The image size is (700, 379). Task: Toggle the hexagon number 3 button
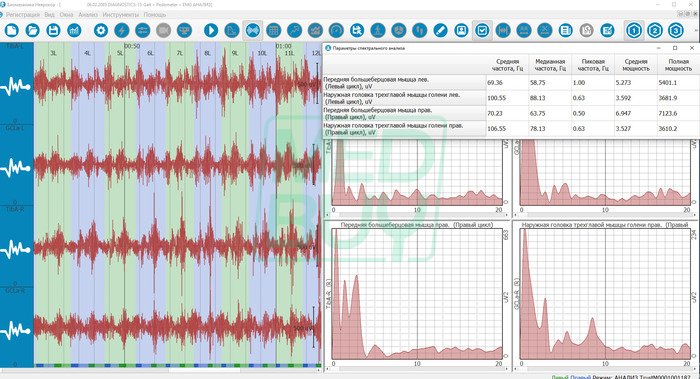click(x=675, y=30)
